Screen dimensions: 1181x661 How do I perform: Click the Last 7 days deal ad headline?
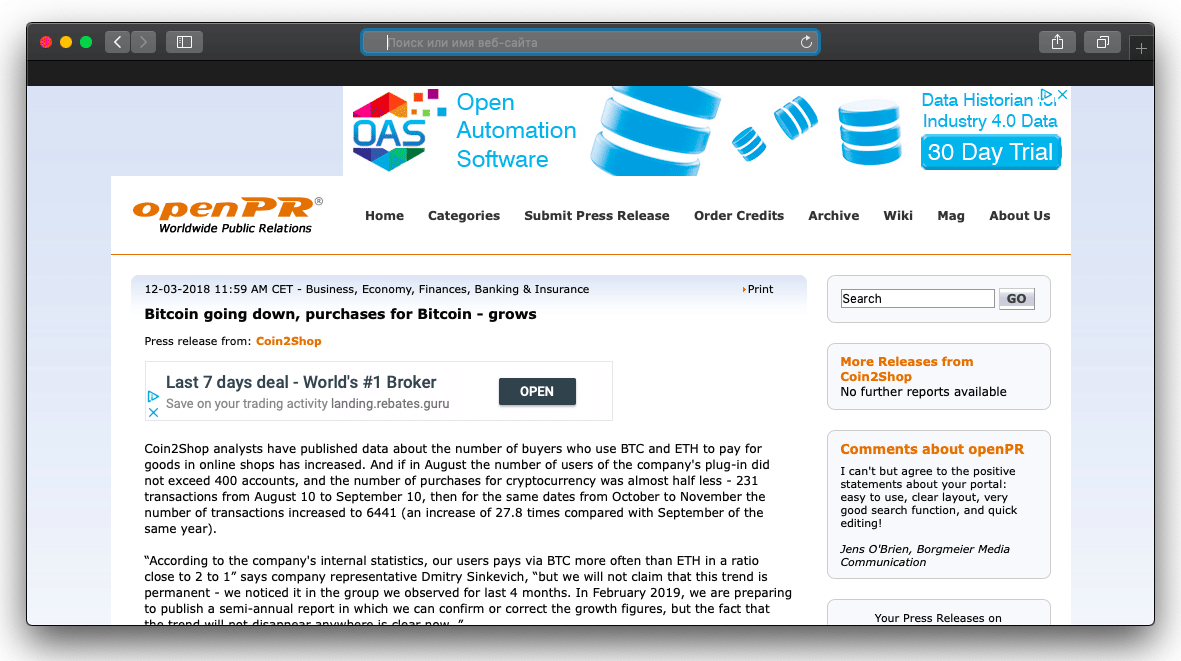pyautogui.click(x=301, y=382)
